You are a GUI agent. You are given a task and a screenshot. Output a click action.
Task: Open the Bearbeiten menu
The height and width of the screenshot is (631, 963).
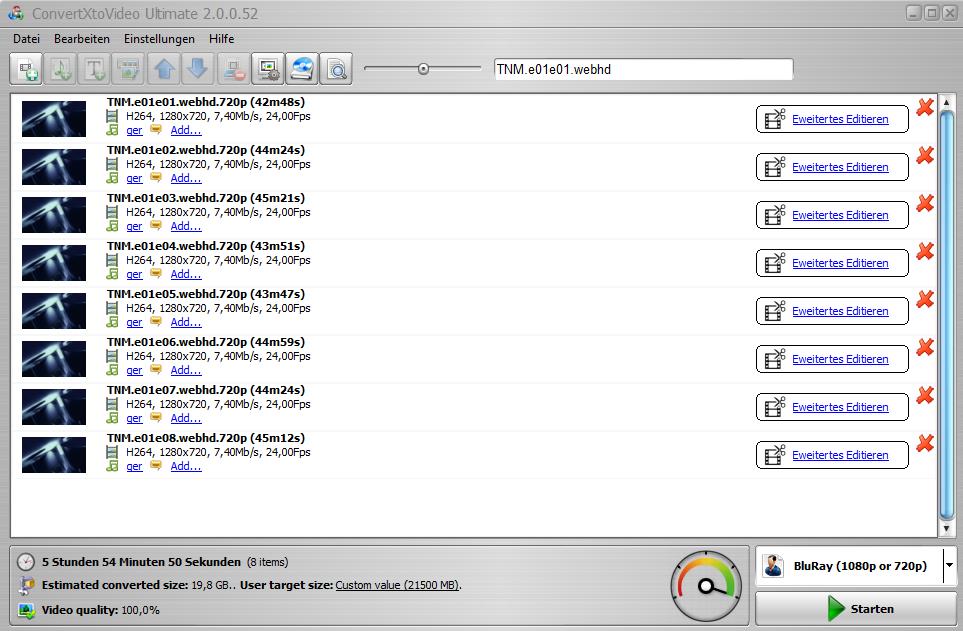[82, 39]
